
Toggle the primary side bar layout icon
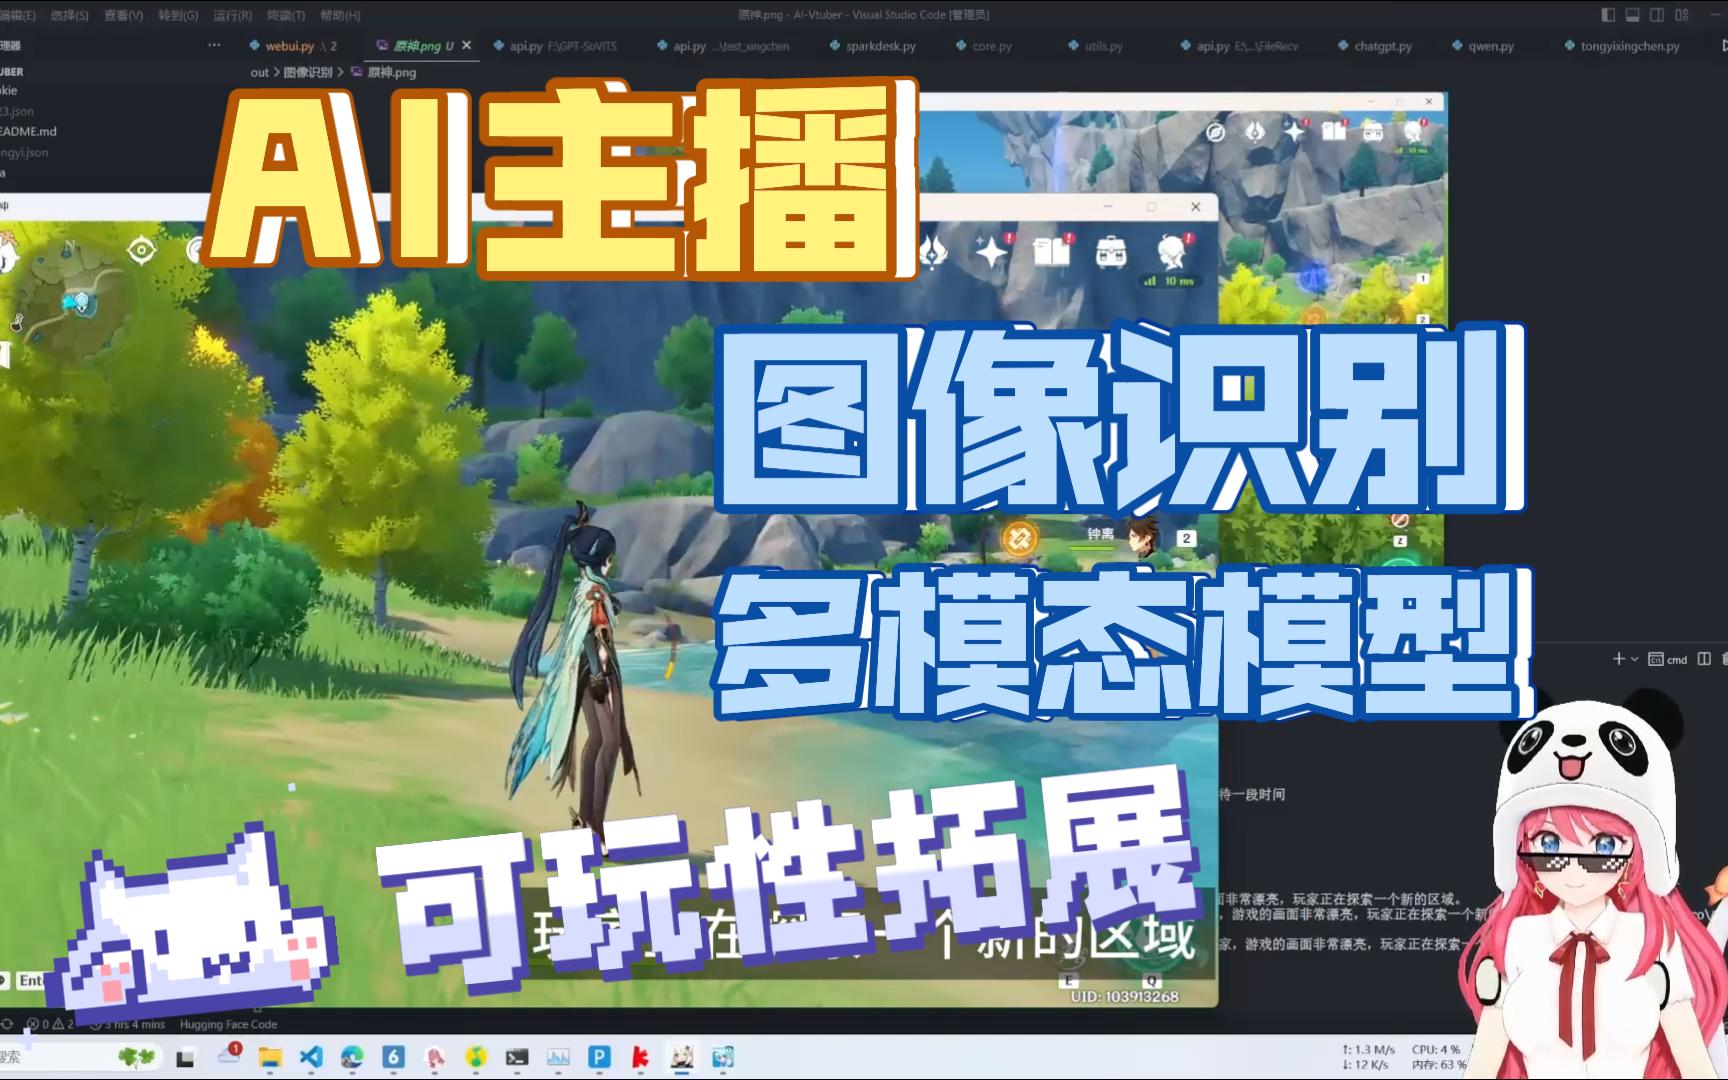point(1608,15)
